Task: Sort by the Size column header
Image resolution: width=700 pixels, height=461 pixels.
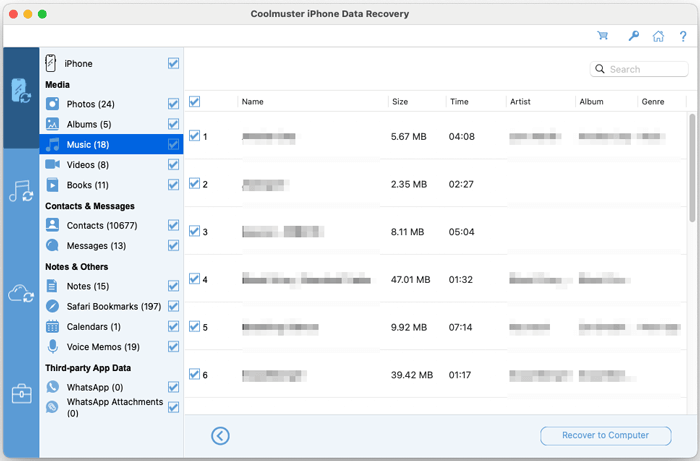Action: tap(400, 102)
